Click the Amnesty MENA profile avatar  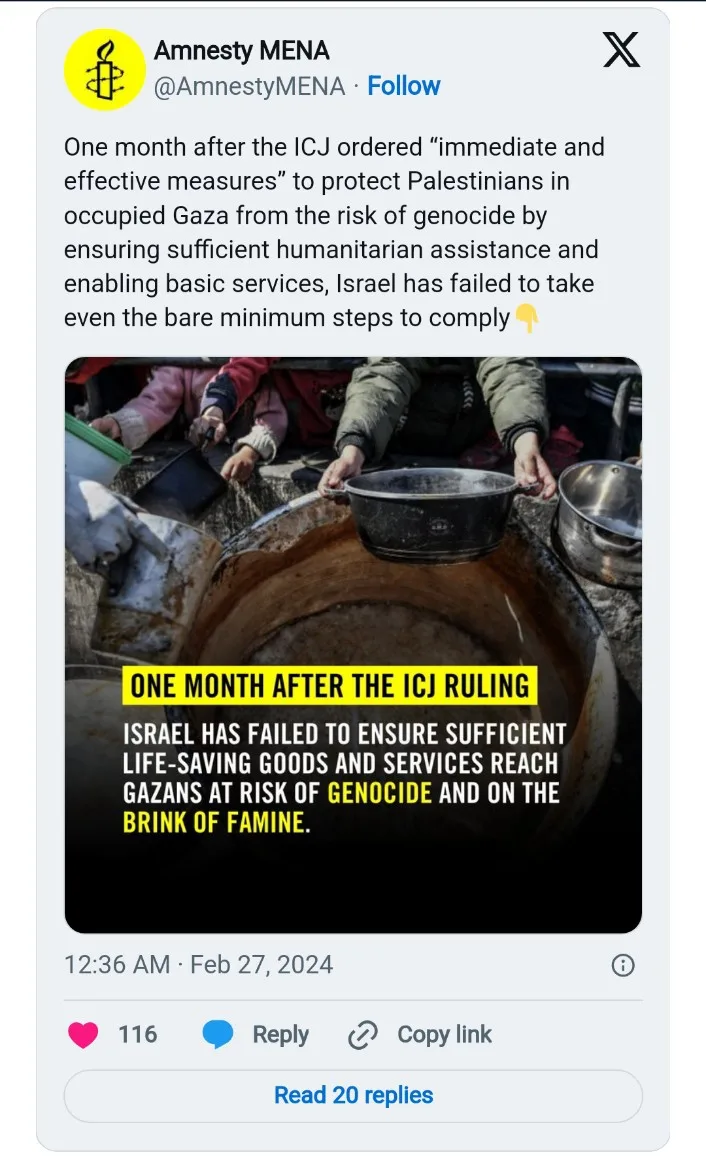click(105, 70)
